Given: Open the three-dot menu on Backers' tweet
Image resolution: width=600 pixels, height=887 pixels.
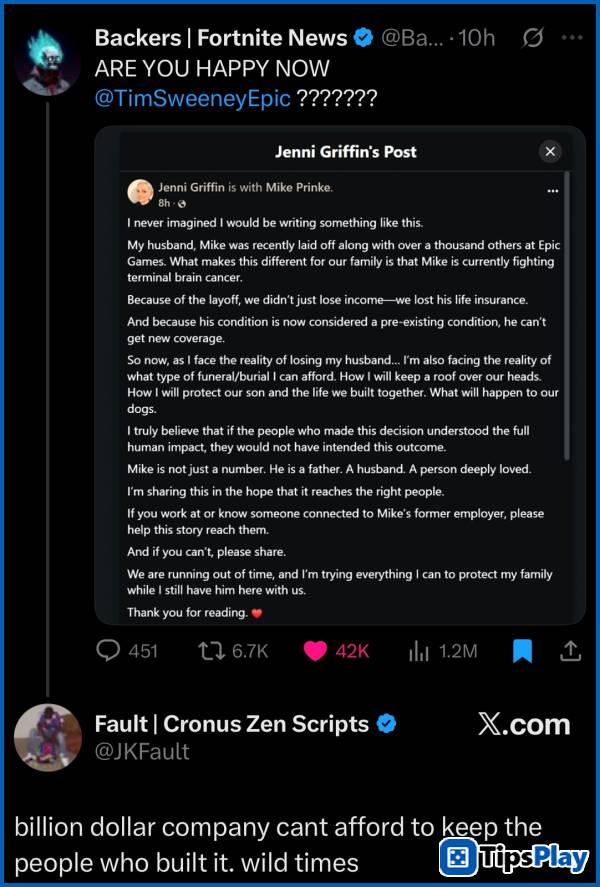Looking at the screenshot, I should coord(573,38).
